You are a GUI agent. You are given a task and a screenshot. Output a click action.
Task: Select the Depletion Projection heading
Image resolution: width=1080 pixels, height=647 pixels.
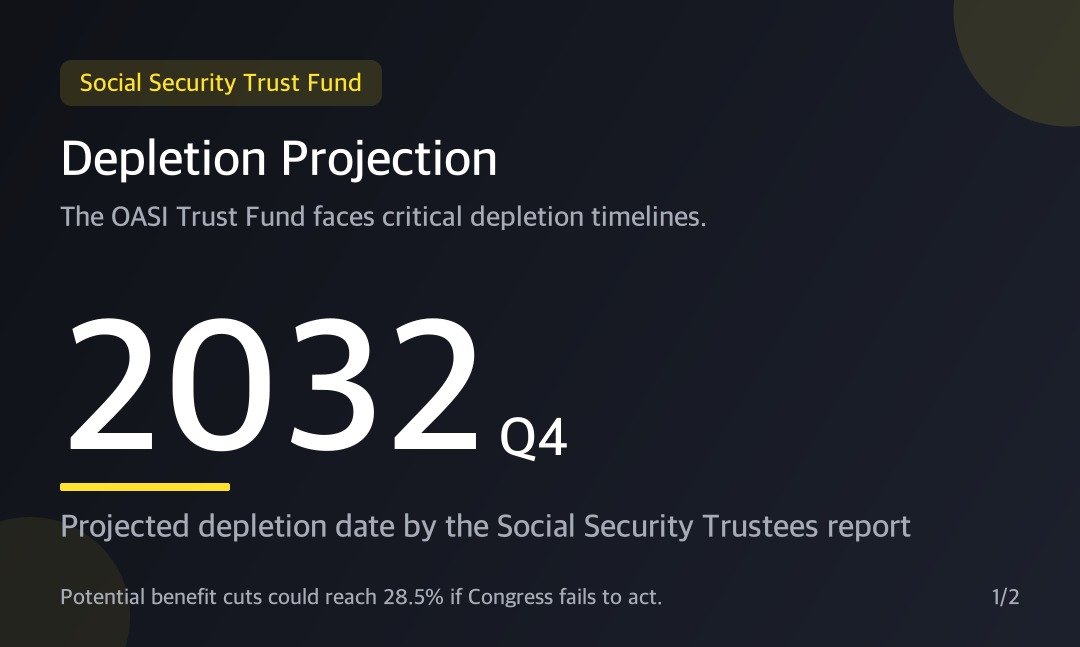click(279, 160)
